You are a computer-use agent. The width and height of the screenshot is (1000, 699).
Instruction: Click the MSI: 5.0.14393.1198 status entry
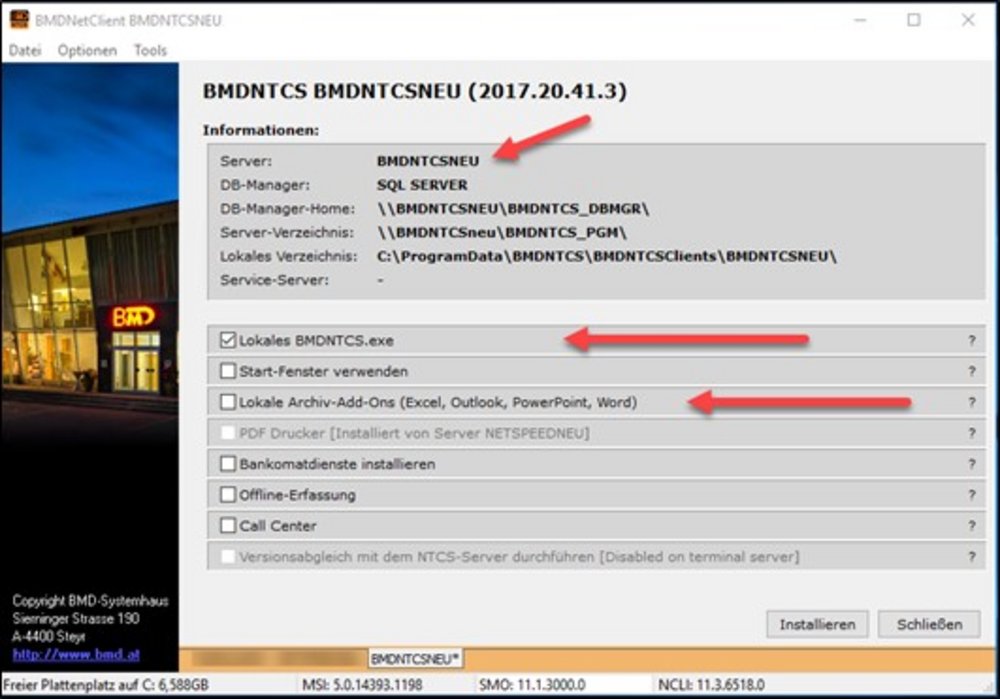(x=362, y=685)
